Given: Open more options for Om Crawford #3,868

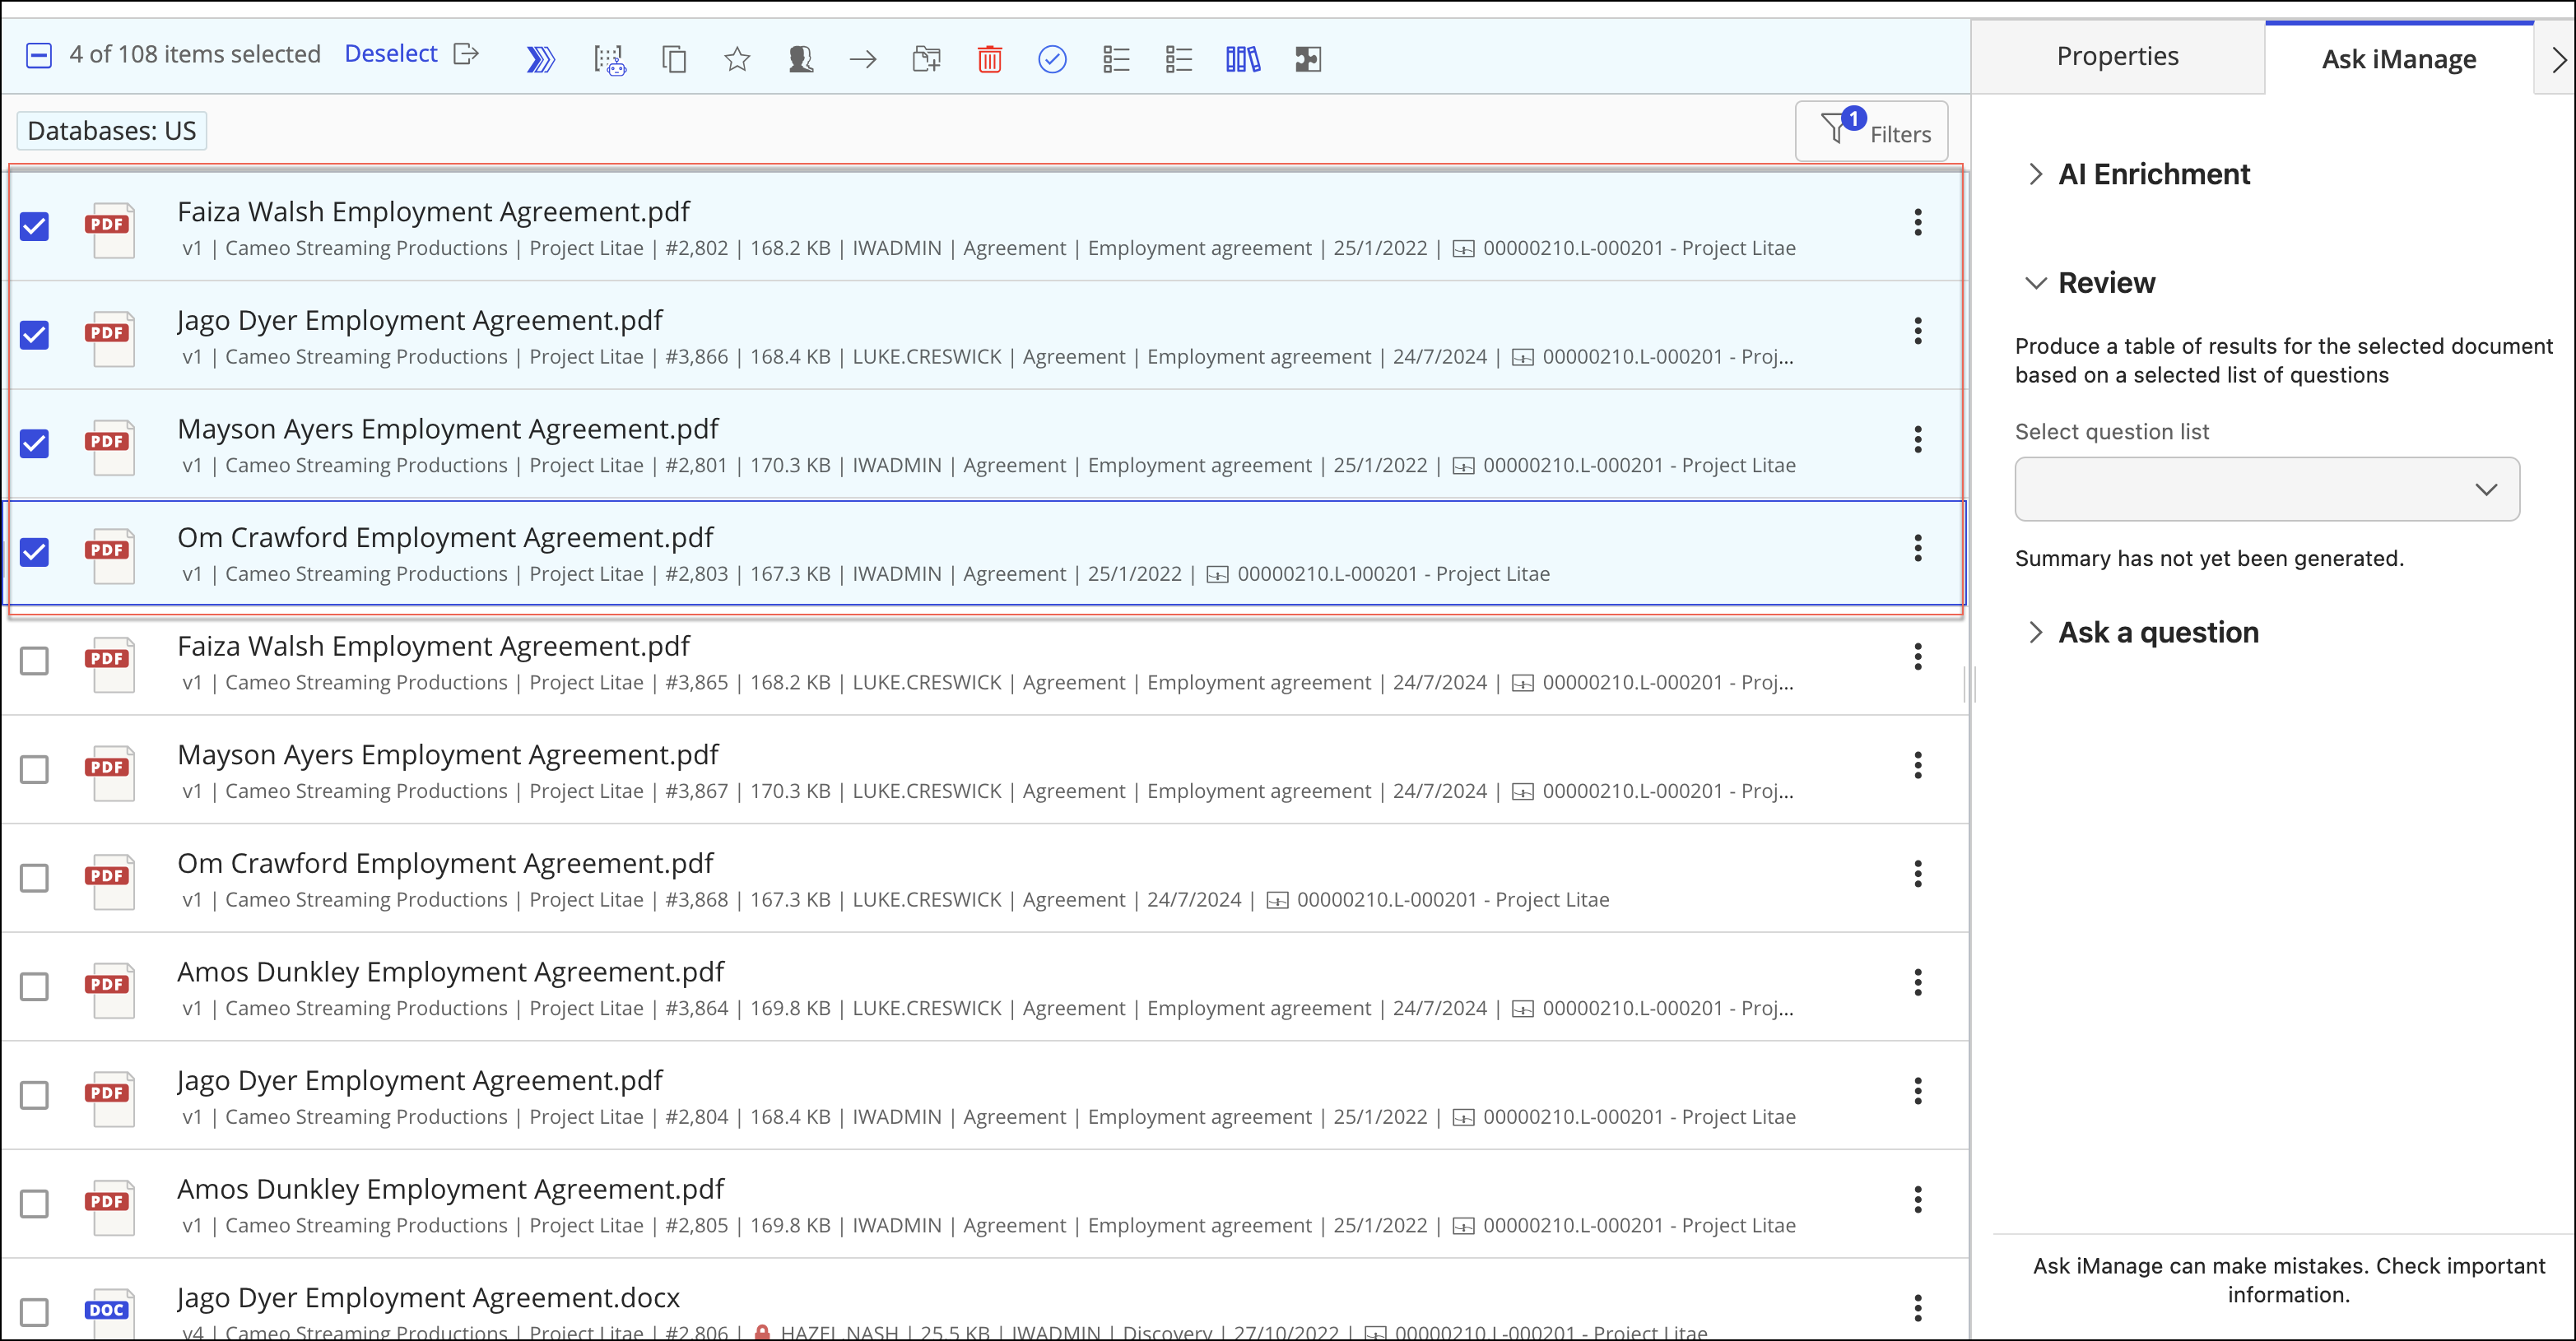Looking at the screenshot, I should coord(1918,874).
